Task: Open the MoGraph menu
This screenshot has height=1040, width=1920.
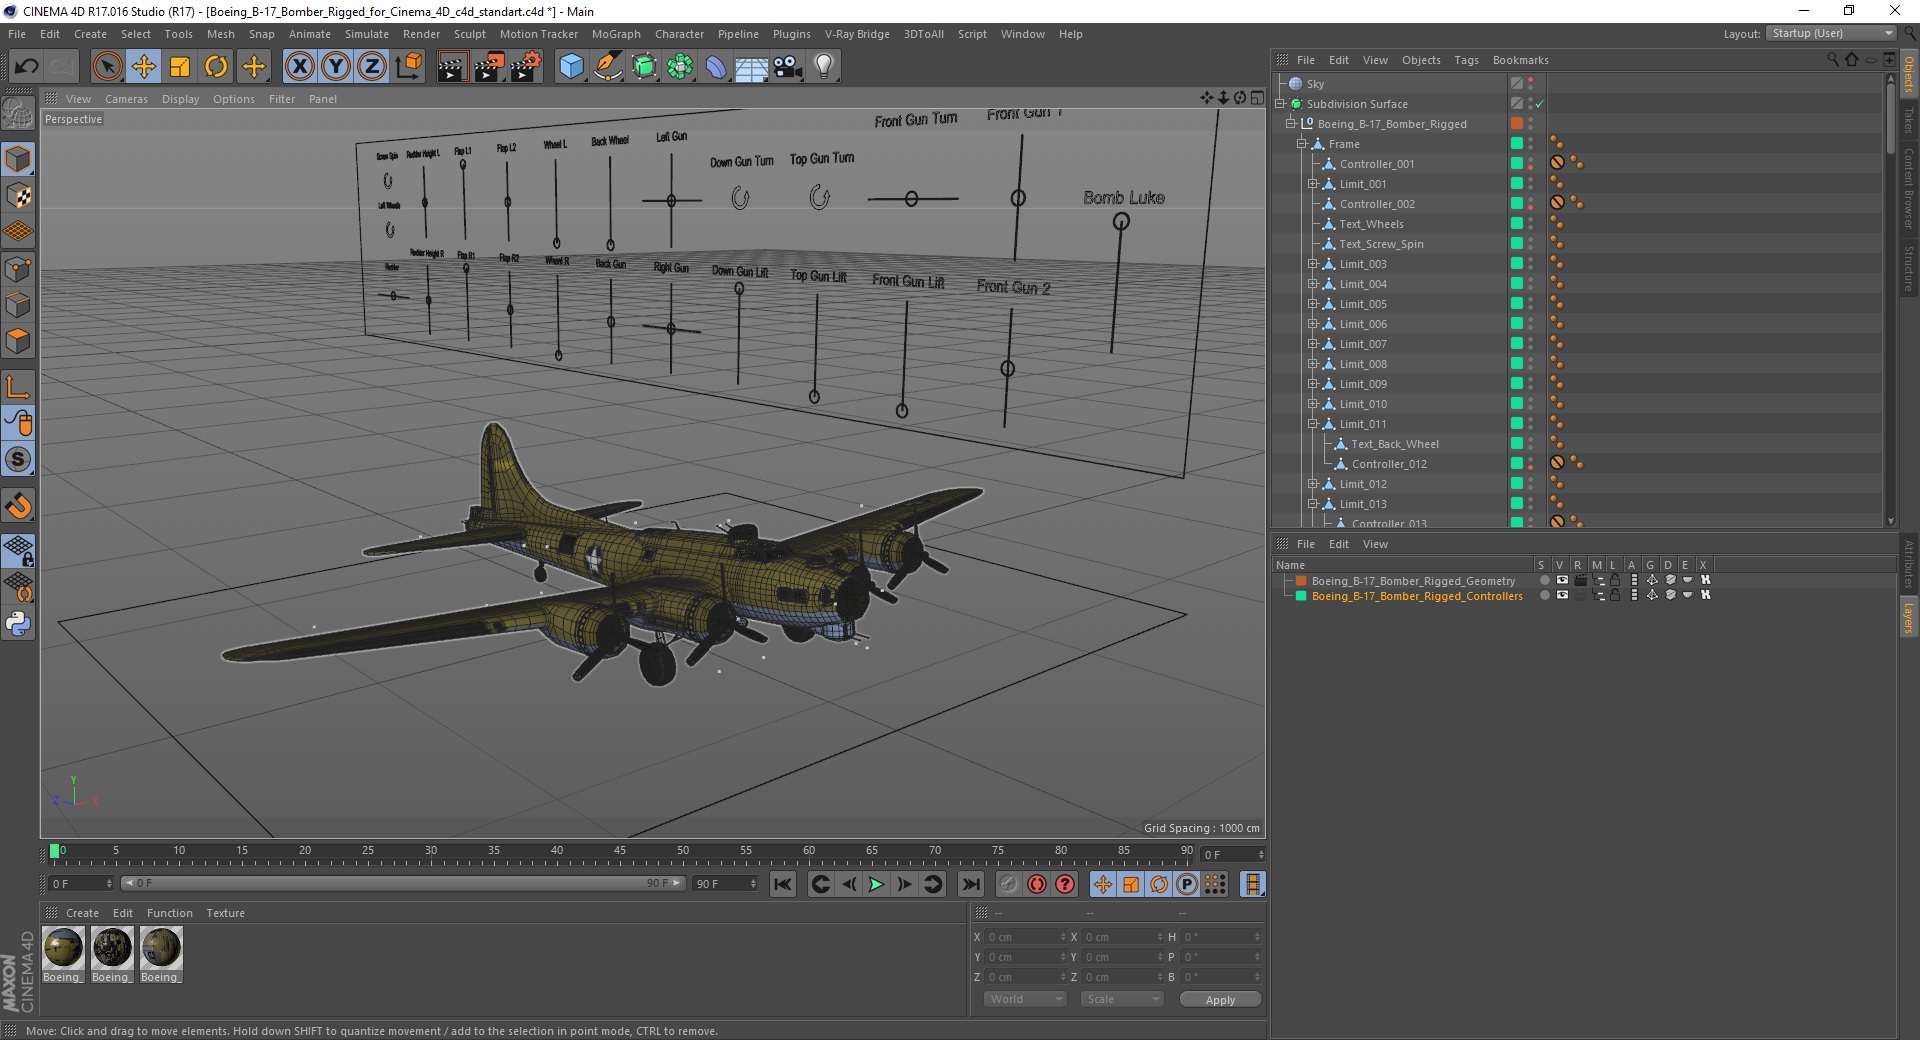Action: tap(616, 34)
